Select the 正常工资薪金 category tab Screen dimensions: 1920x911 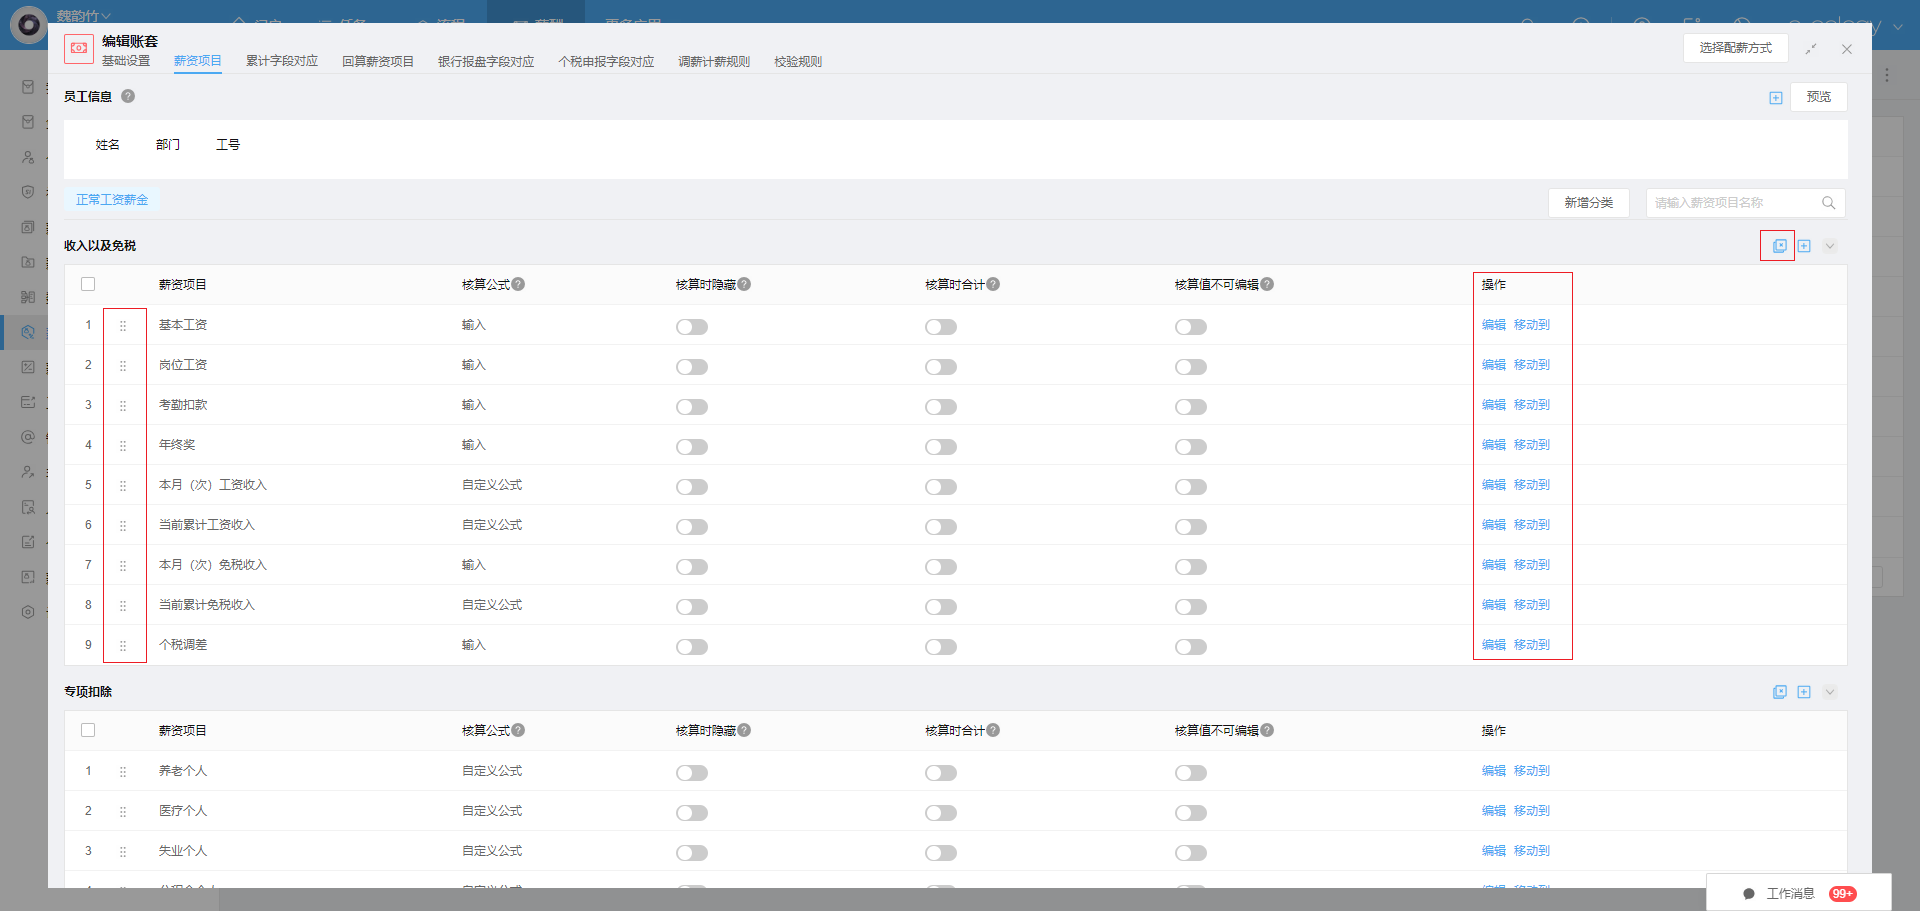point(112,200)
